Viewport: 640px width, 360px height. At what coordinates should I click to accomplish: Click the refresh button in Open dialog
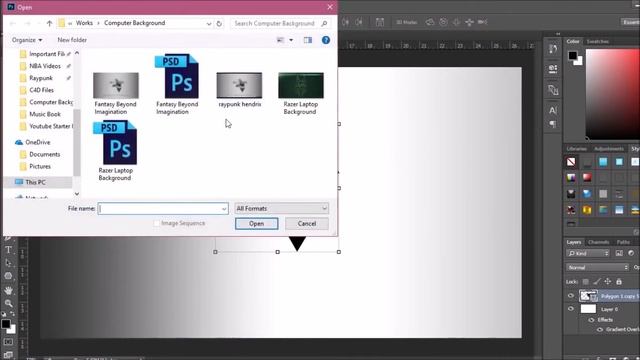pos(219,24)
